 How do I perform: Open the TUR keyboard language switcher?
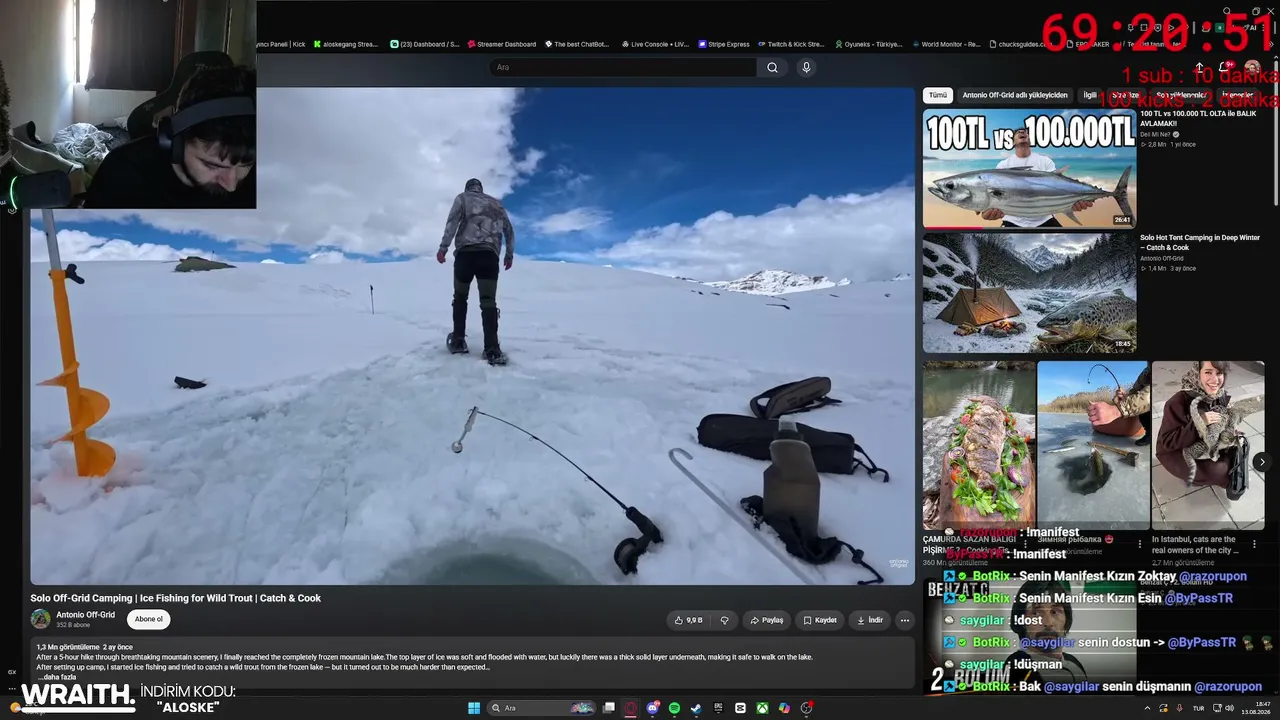(1198, 708)
